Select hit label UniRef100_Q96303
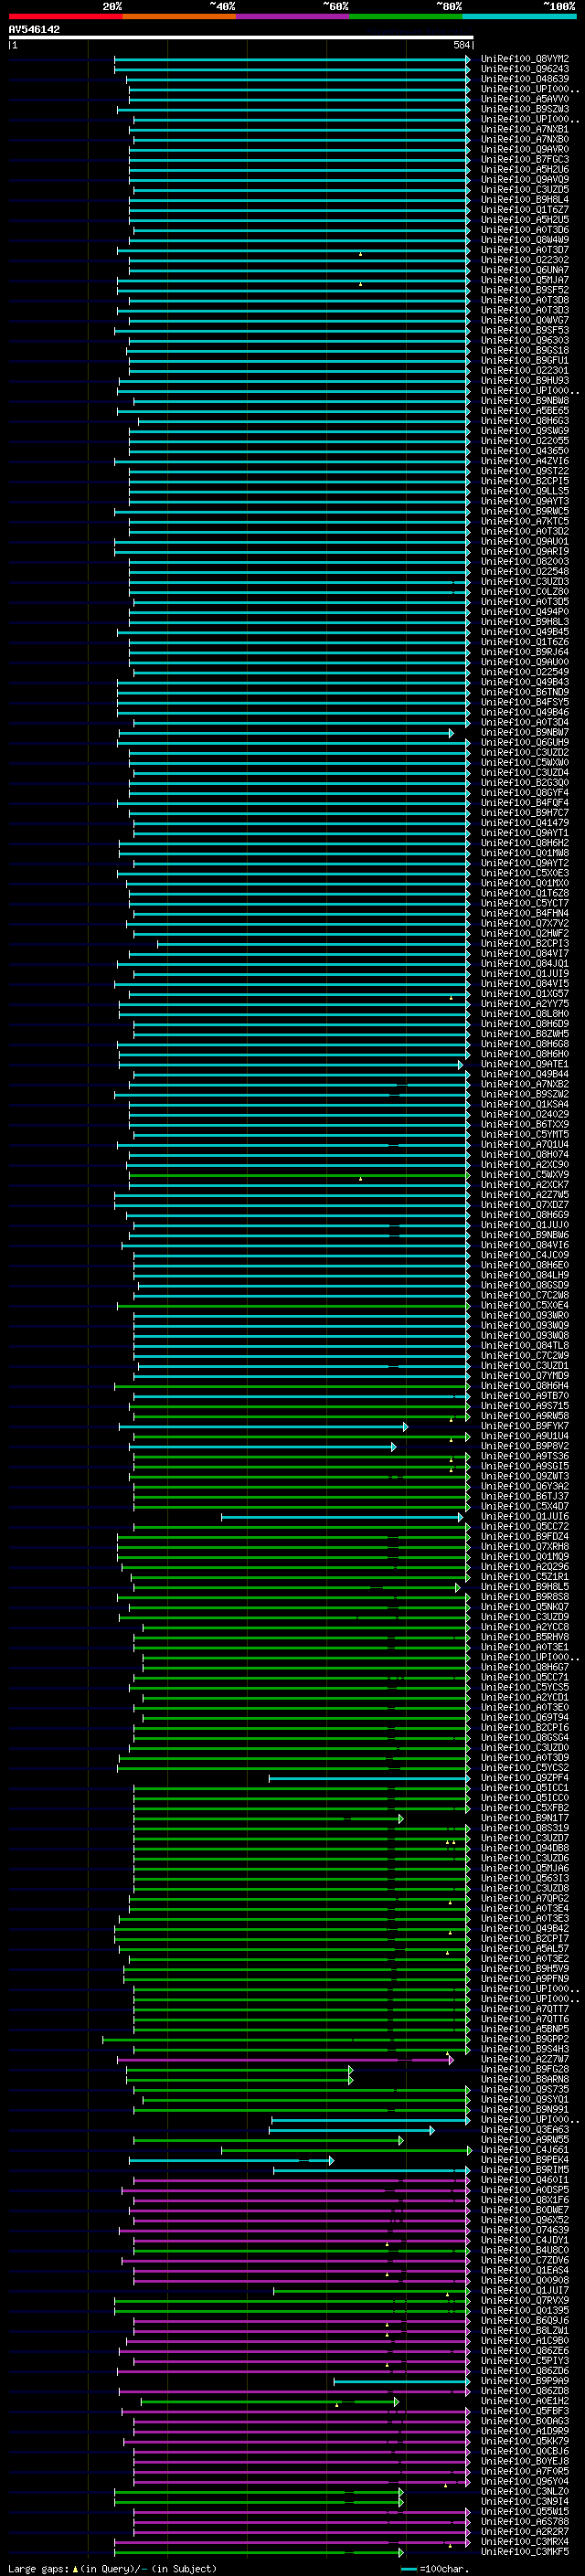The height and width of the screenshot is (2576, 585). (525, 340)
